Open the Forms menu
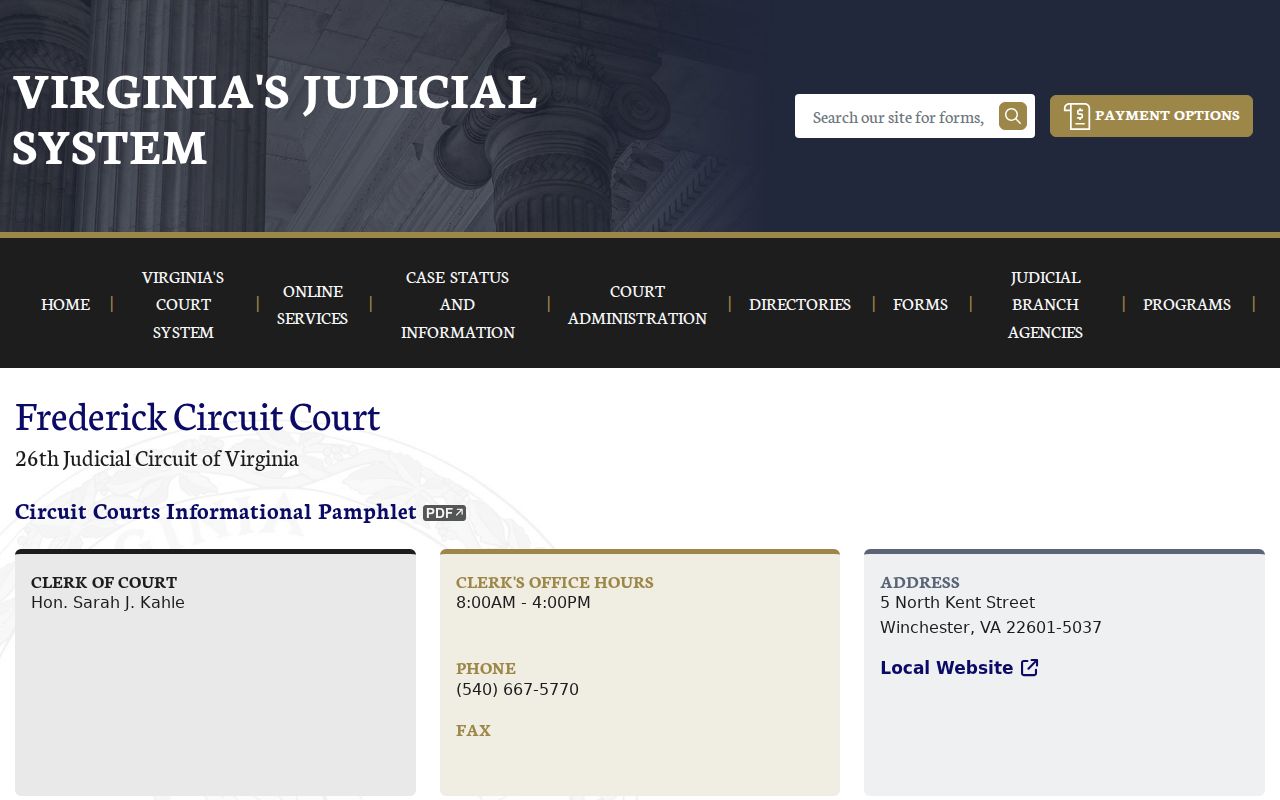Viewport: 1280px width, 800px height. pos(920,304)
